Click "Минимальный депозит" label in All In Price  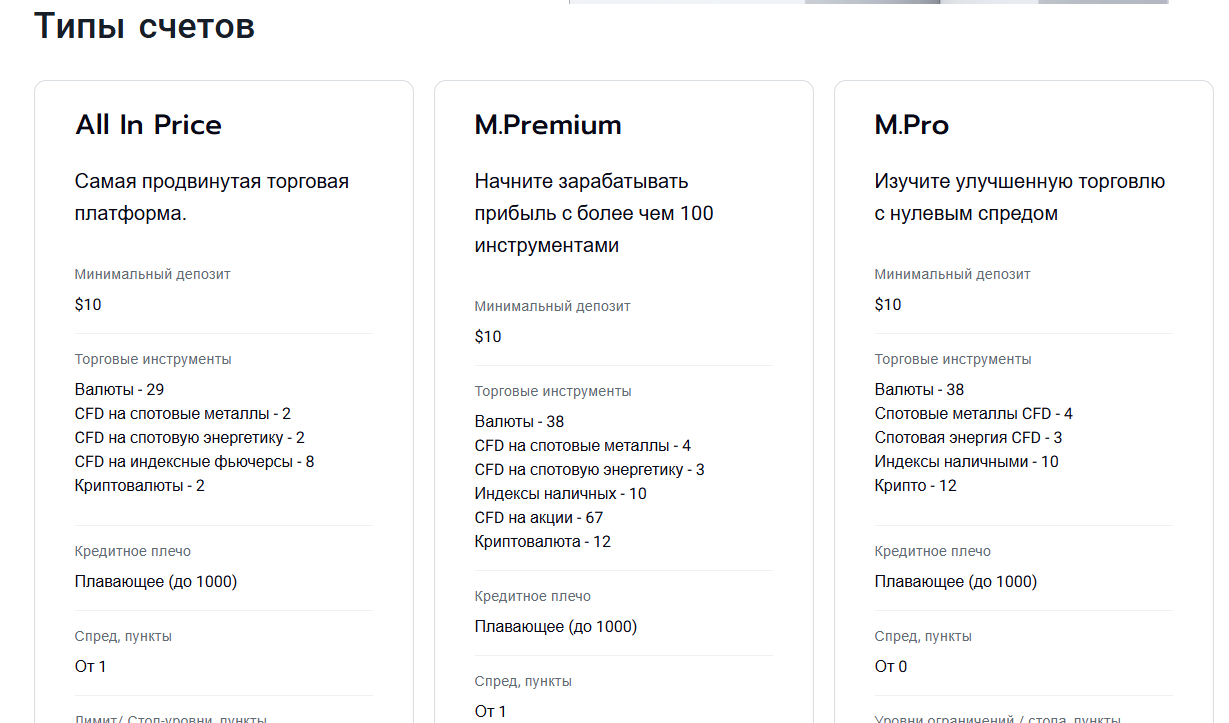point(153,274)
